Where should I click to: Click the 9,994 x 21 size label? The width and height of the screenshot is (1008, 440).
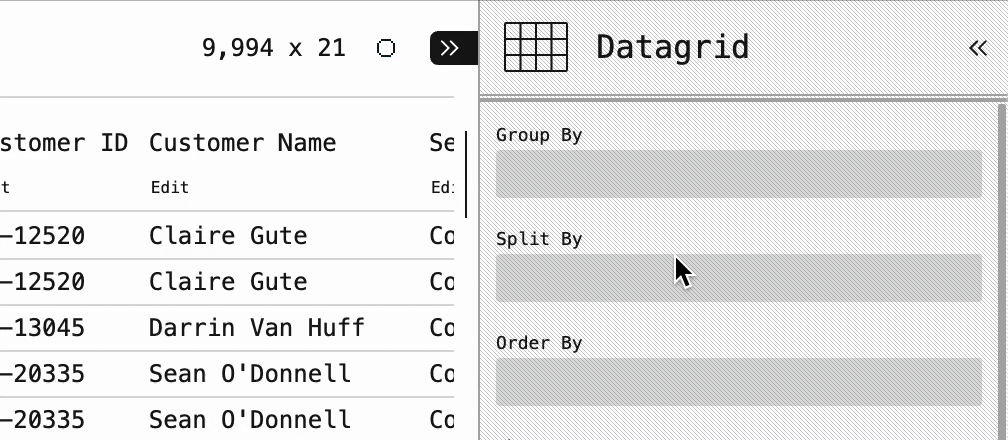click(x=274, y=48)
